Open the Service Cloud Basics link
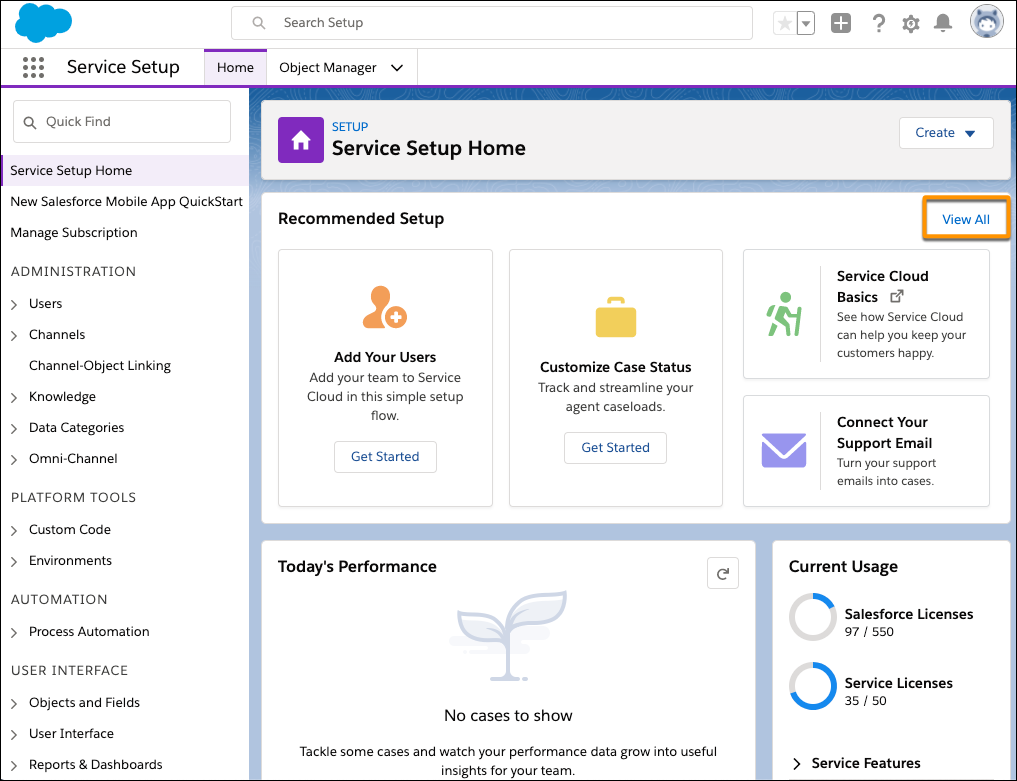The height and width of the screenshot is (781, 1017). tap(882, 286)
